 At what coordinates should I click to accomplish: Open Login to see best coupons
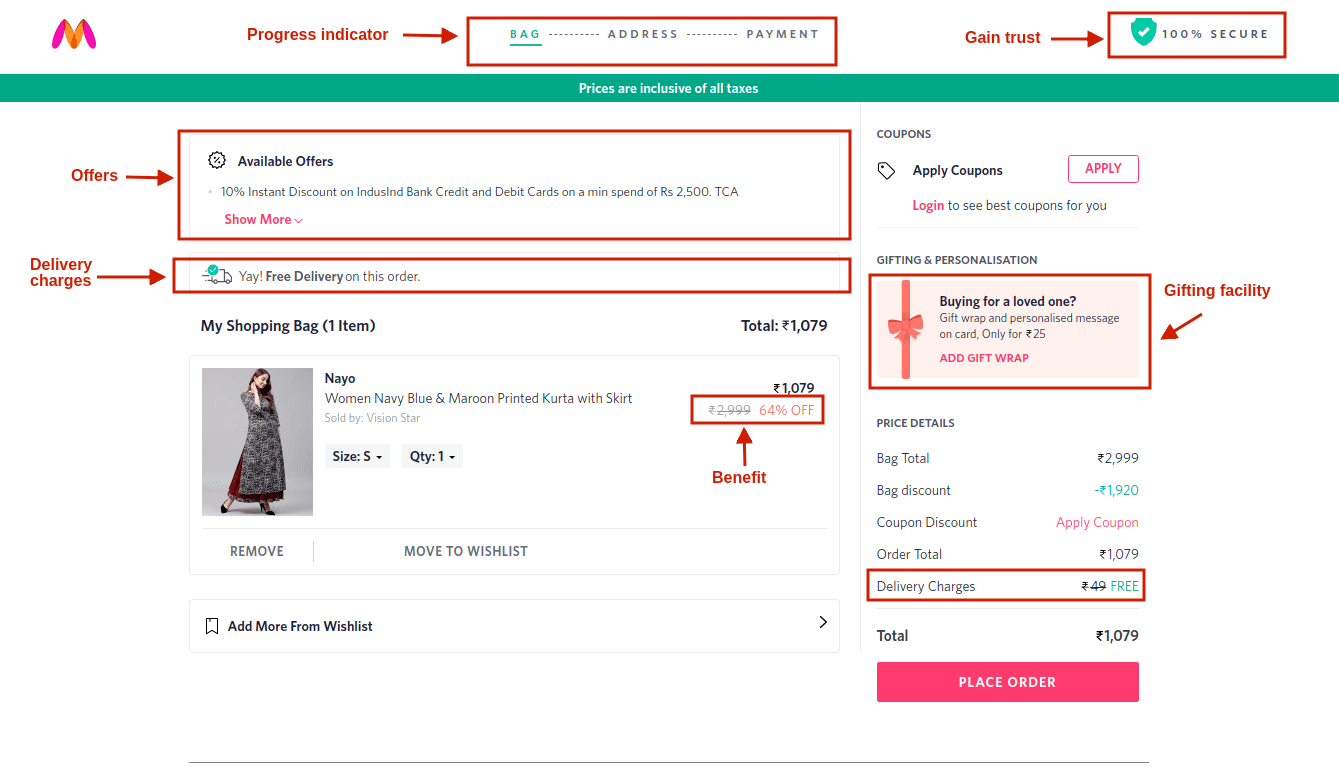point(928,205)
